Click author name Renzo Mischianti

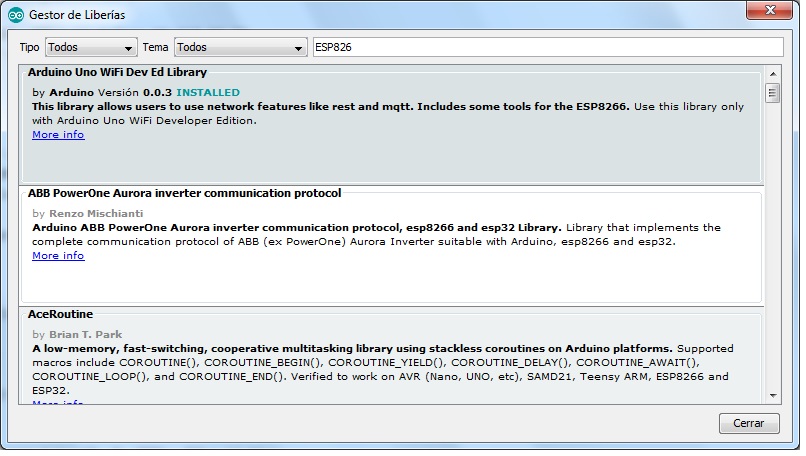click(x=96, y=214)
